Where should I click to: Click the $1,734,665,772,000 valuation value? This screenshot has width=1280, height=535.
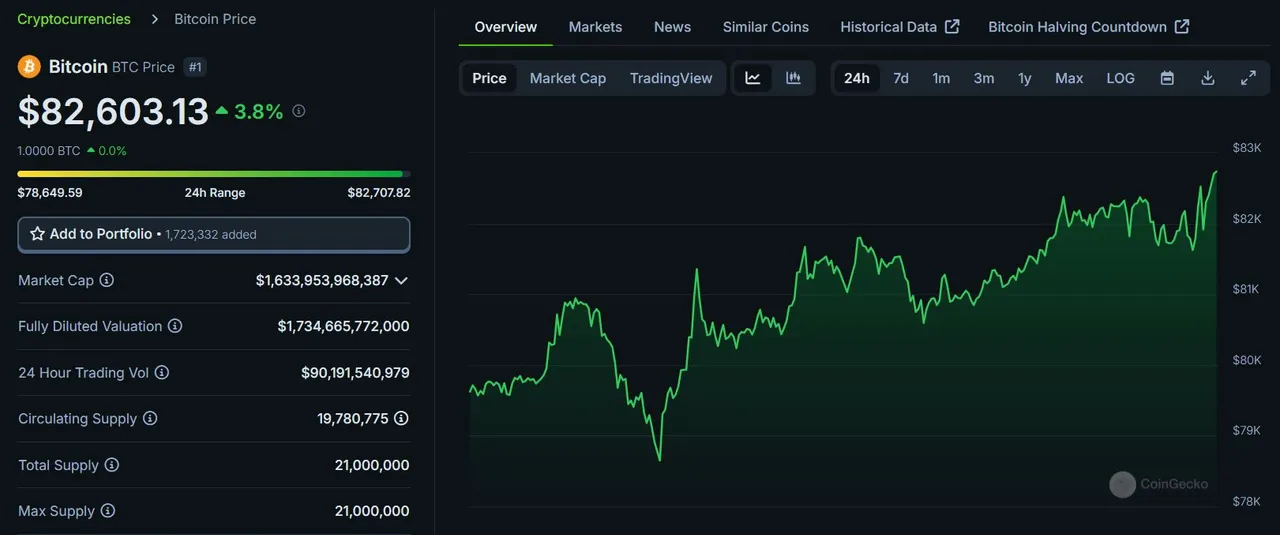coord(343,326)
